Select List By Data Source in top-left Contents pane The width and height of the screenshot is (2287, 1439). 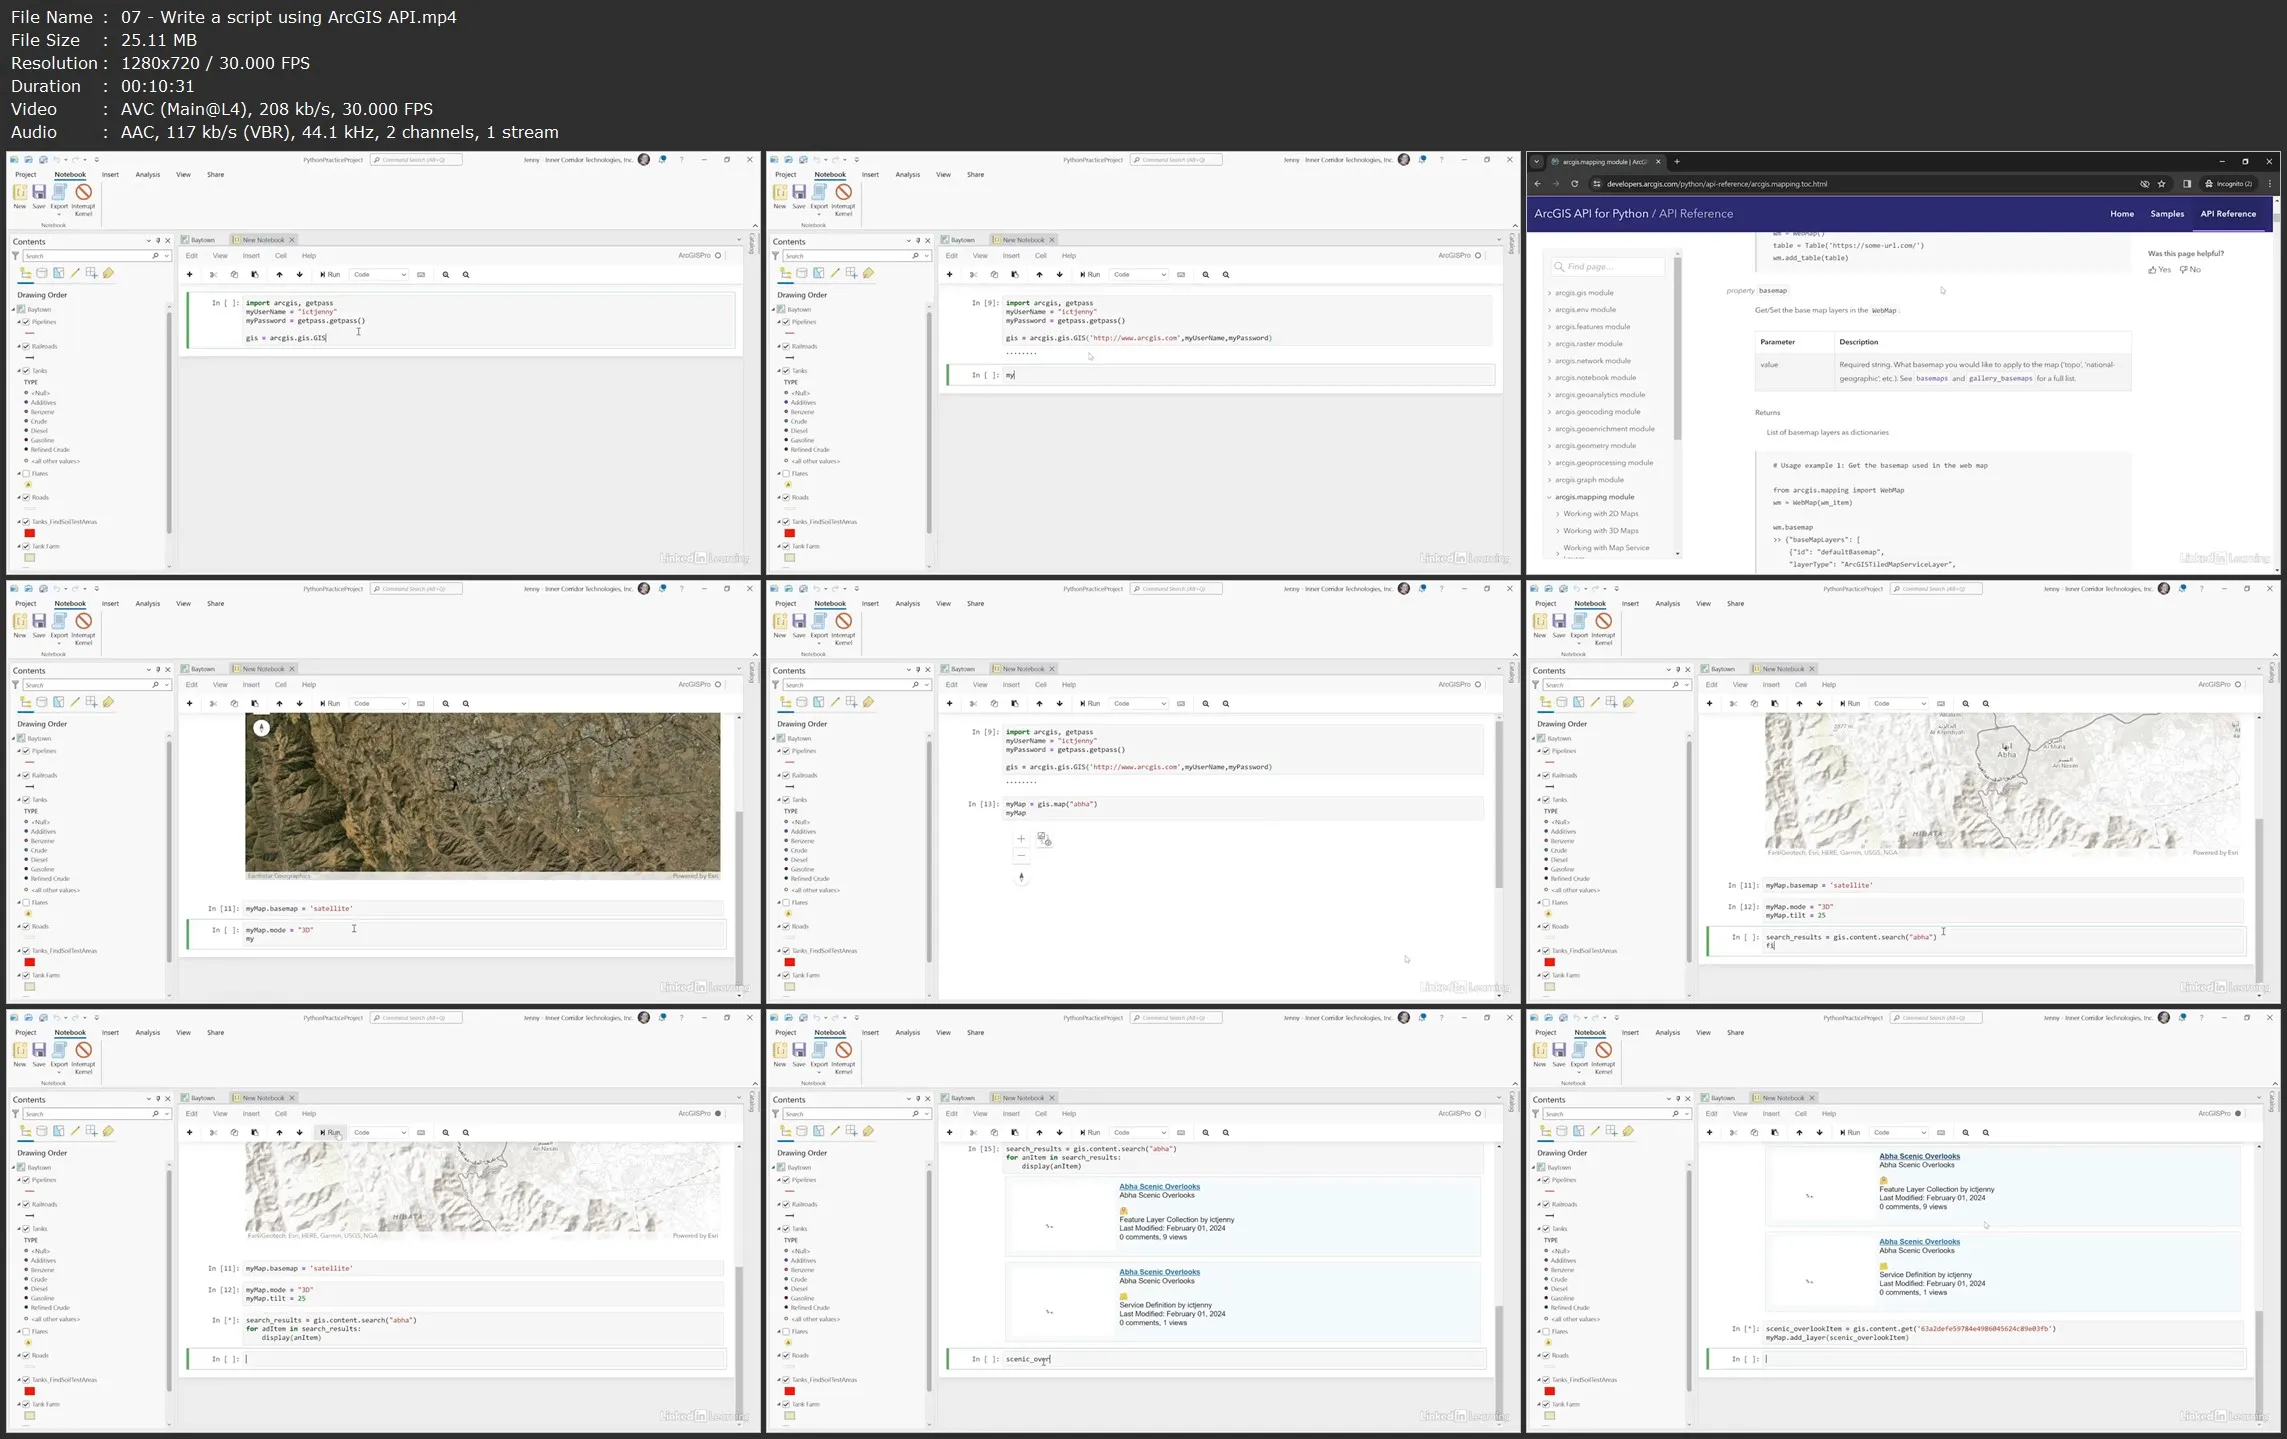tap(42, 273)
